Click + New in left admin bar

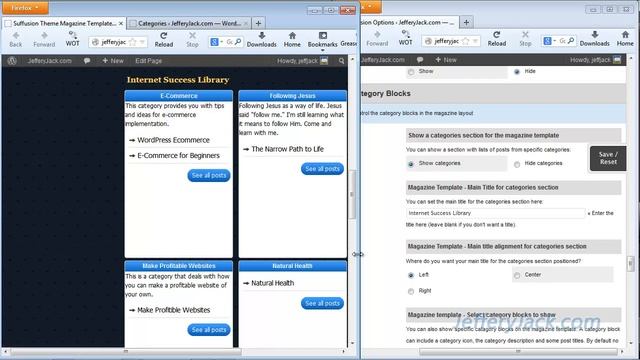click(113, 61)
